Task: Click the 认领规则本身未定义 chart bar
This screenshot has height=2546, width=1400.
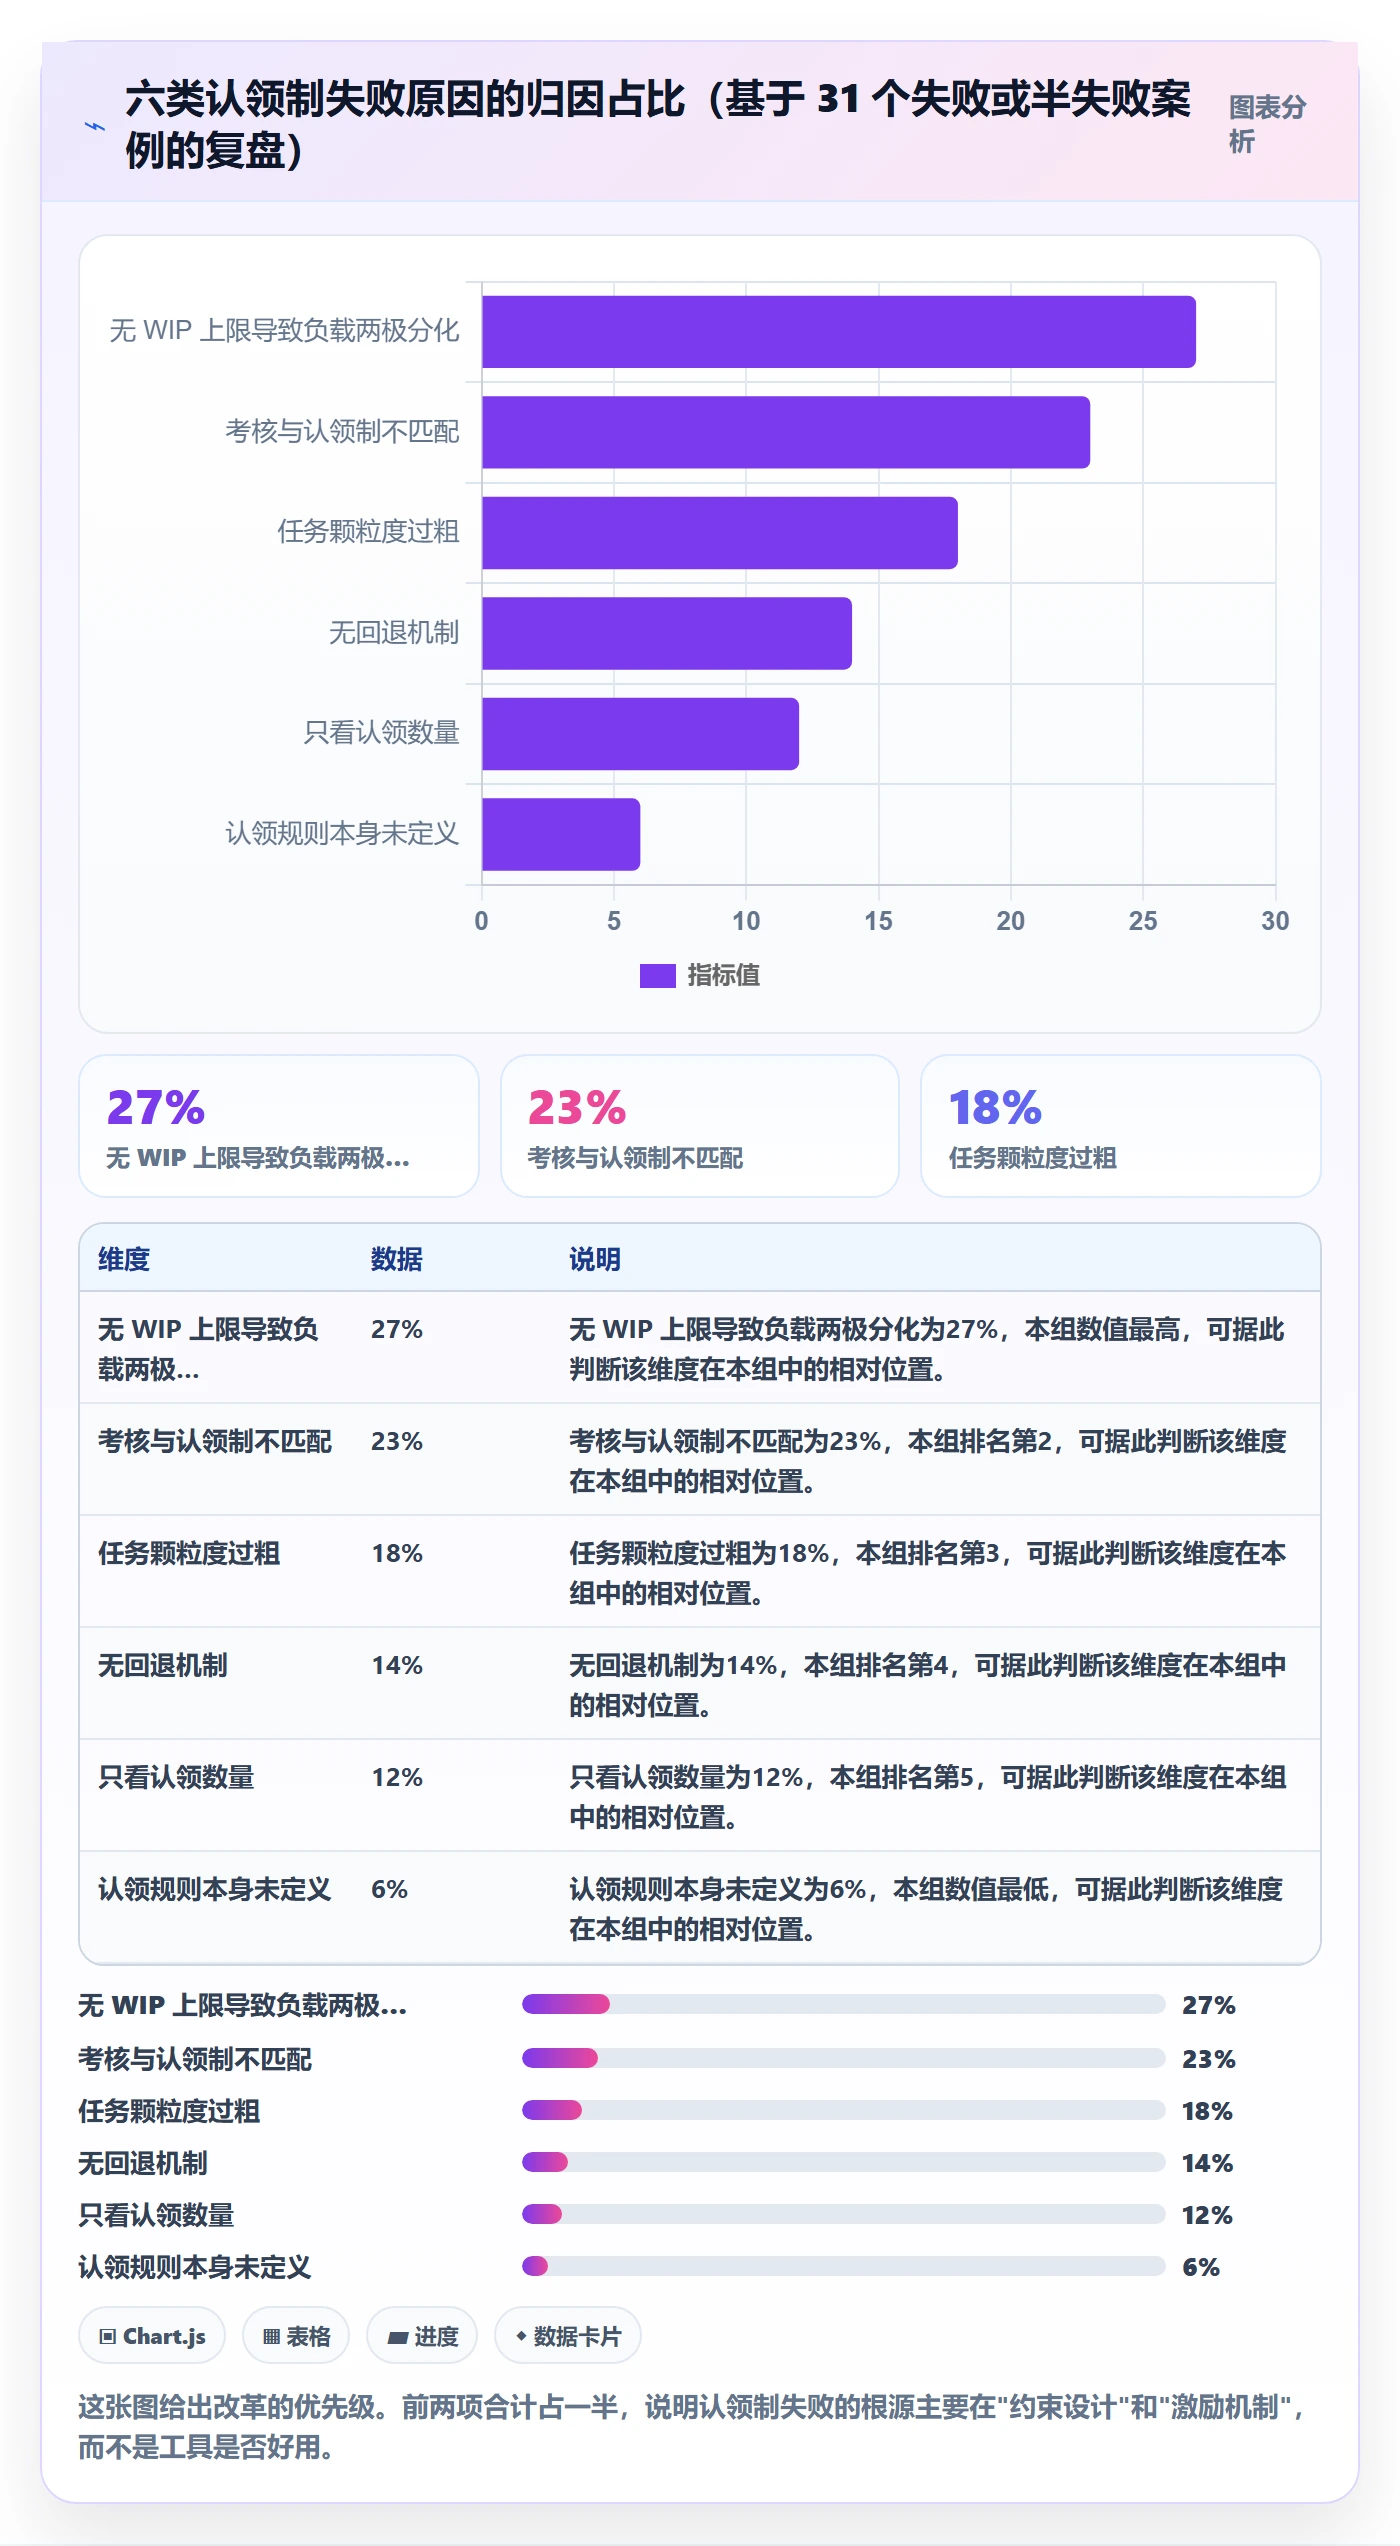Action: click(561, 834)
